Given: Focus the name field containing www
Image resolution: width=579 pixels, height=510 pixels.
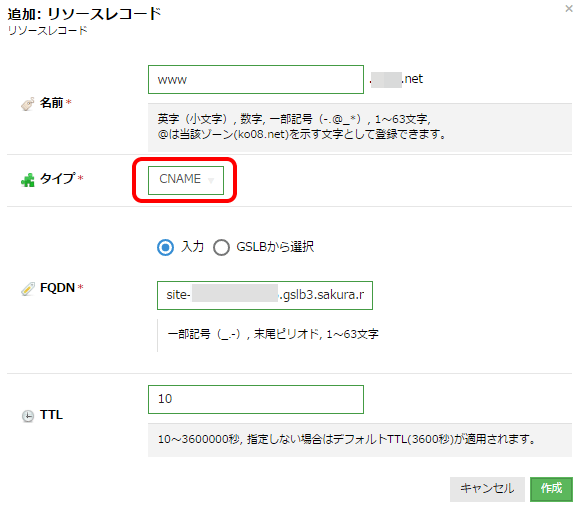Looking at the screenshot, I should point(256,79).
